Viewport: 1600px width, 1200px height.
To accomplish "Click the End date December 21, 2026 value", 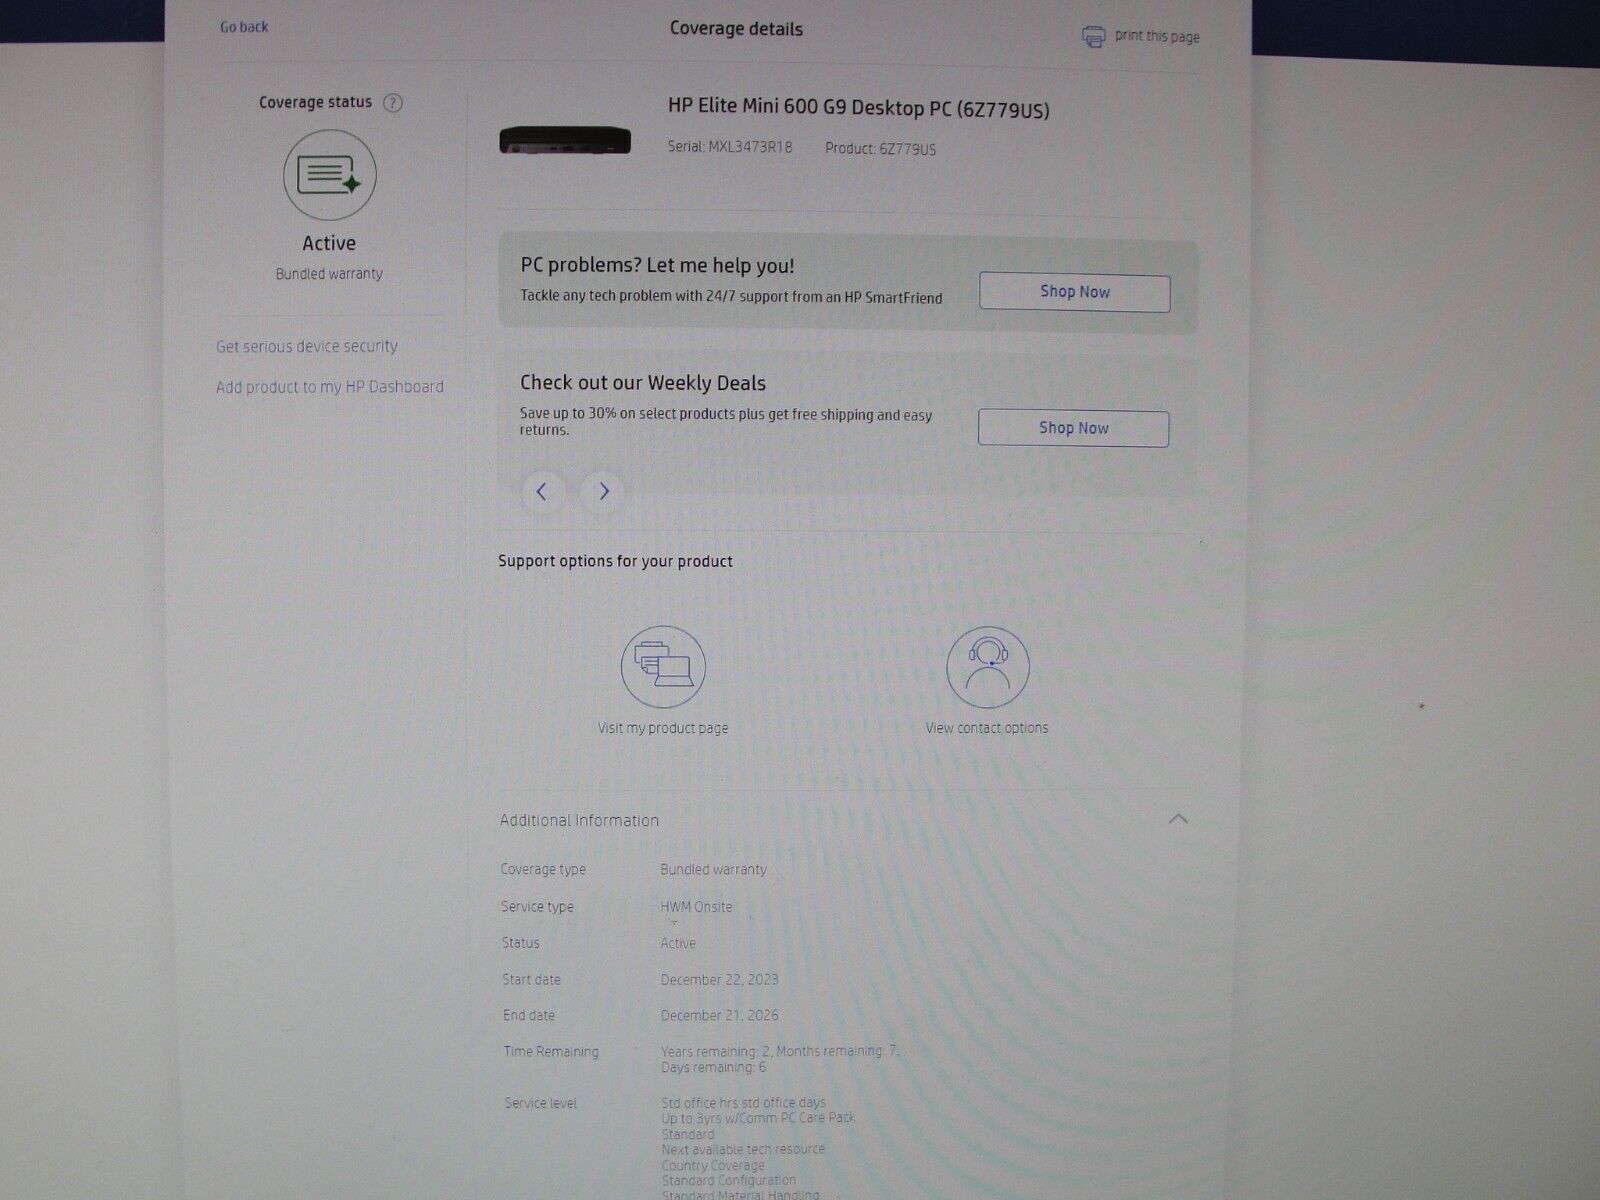I will click(719, 1015).
